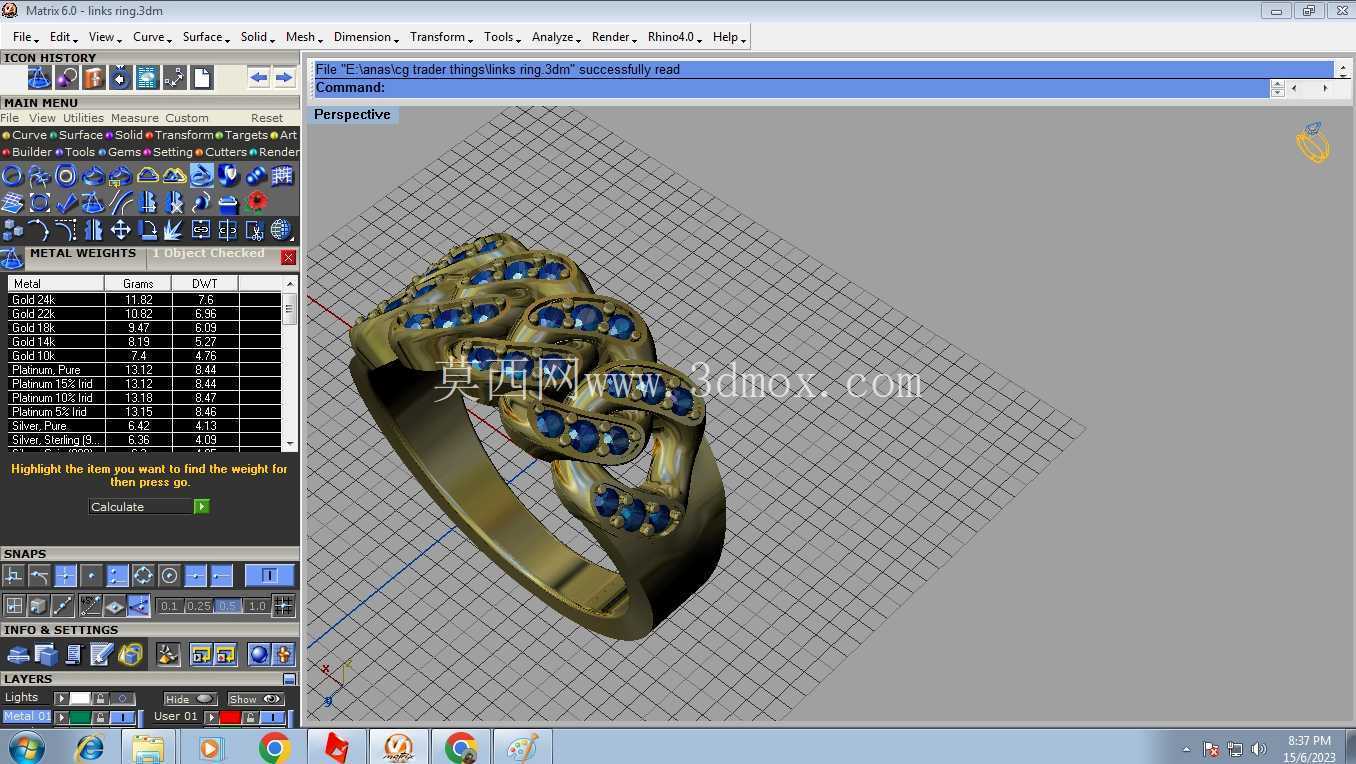Click the diagonal scale arrows icon in Icon History
This screenshot has height=764, width=1356.
point(174,78)
